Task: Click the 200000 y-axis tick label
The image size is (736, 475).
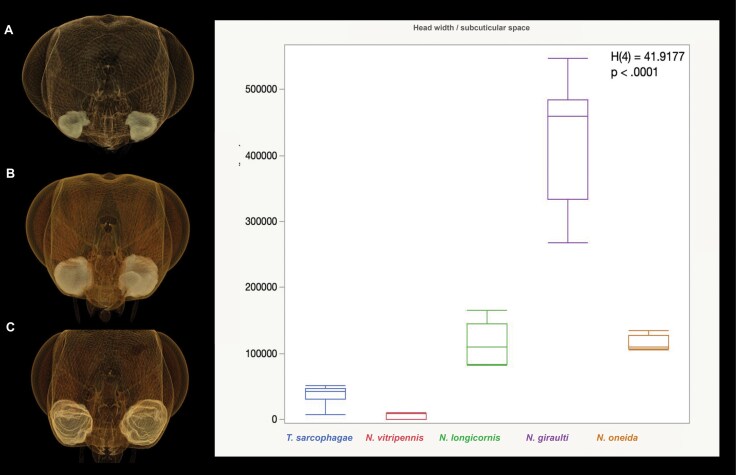Action: (261, 287)
